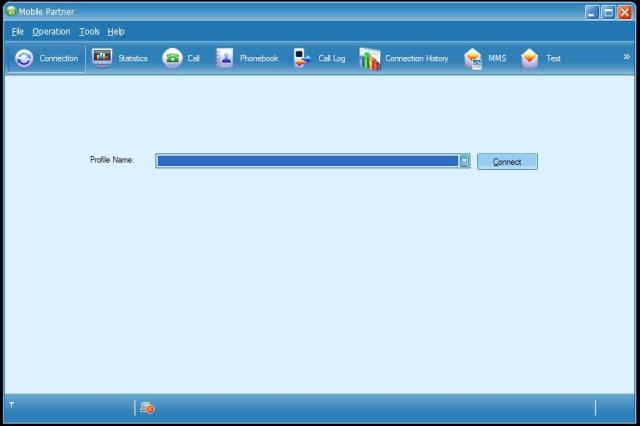The width and height of the screenshot is (640, 426).
Task: Close the Mobile Partner window
Action: (624, 12)
